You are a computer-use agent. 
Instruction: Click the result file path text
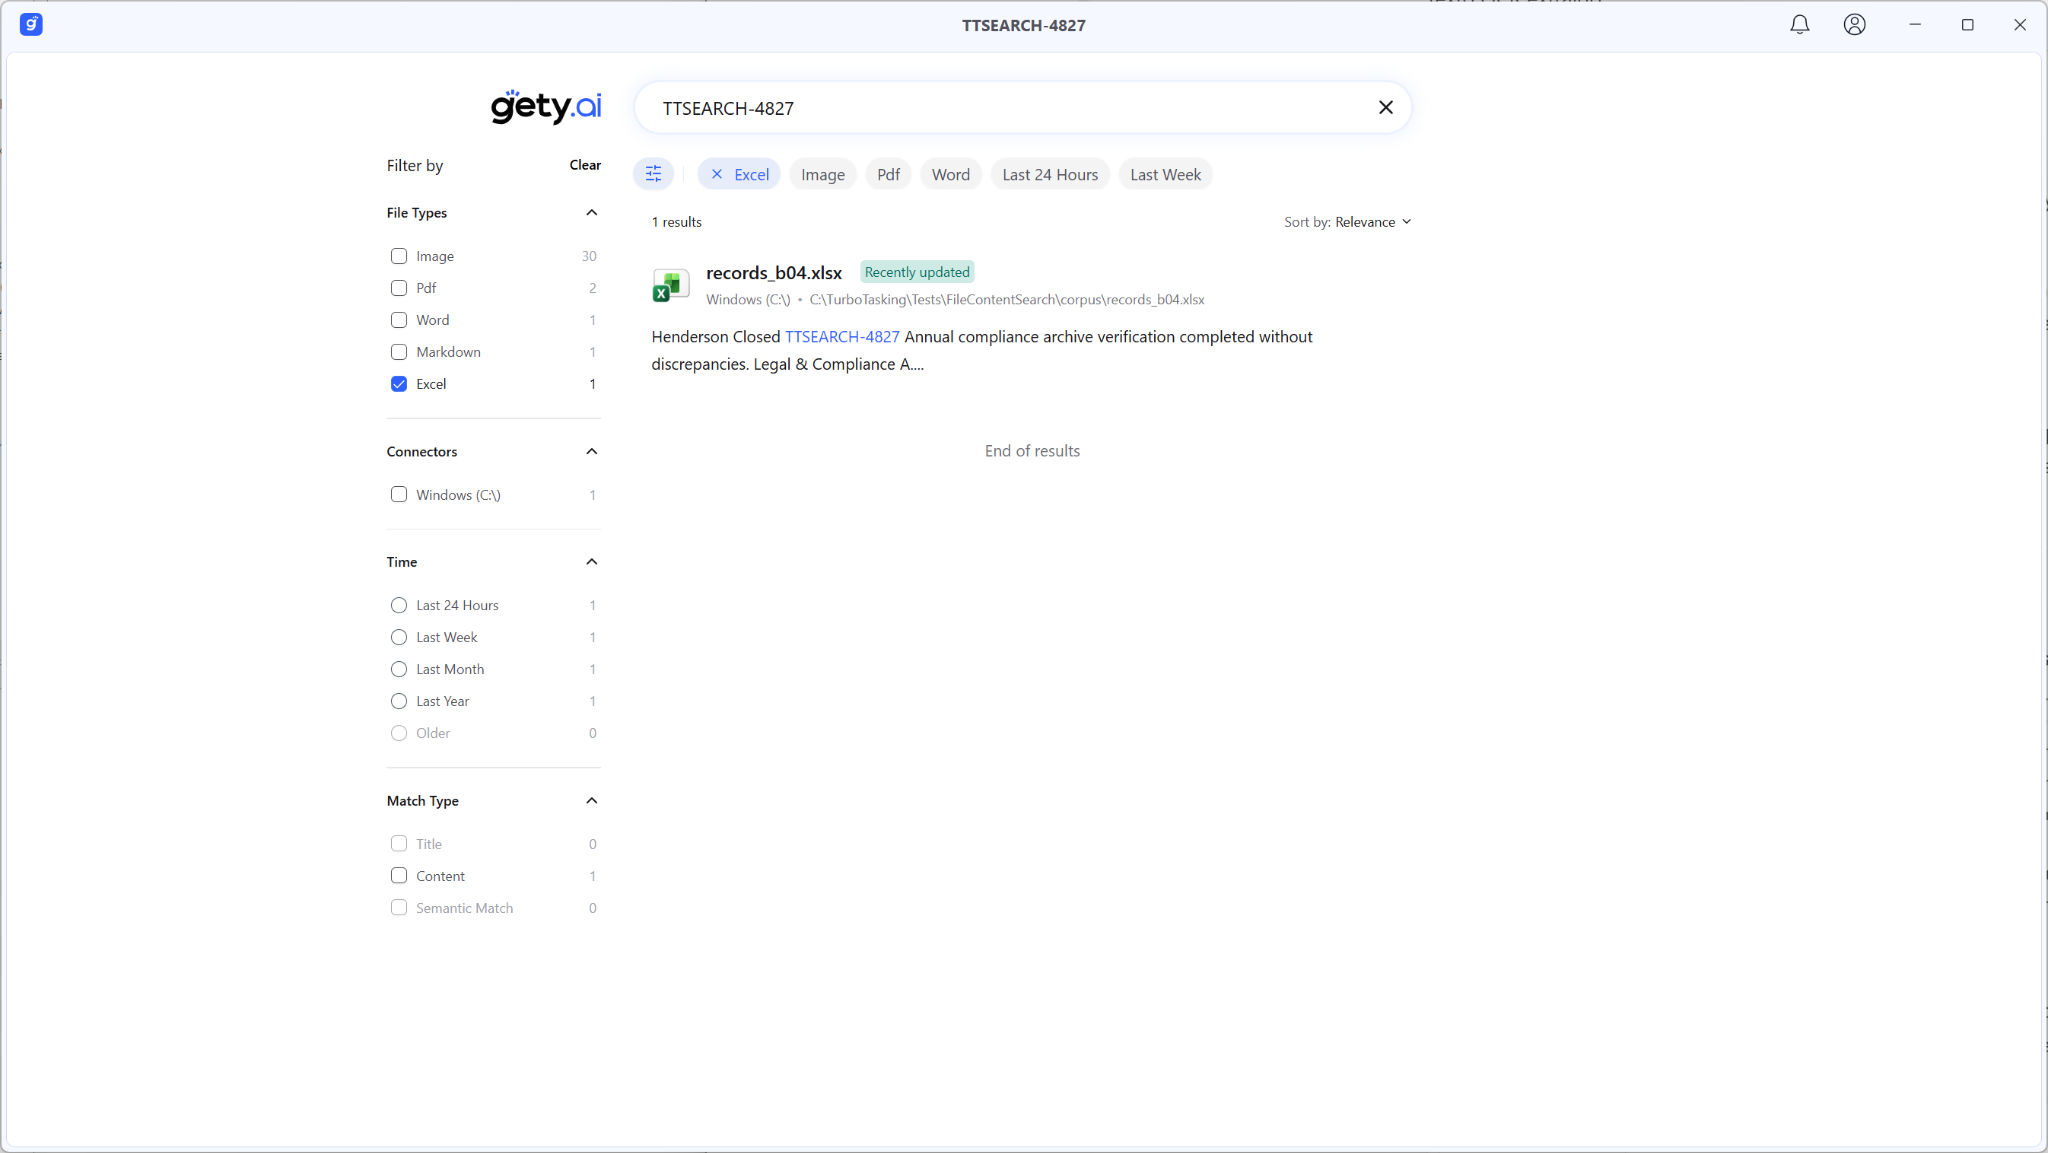(1007, 300)
